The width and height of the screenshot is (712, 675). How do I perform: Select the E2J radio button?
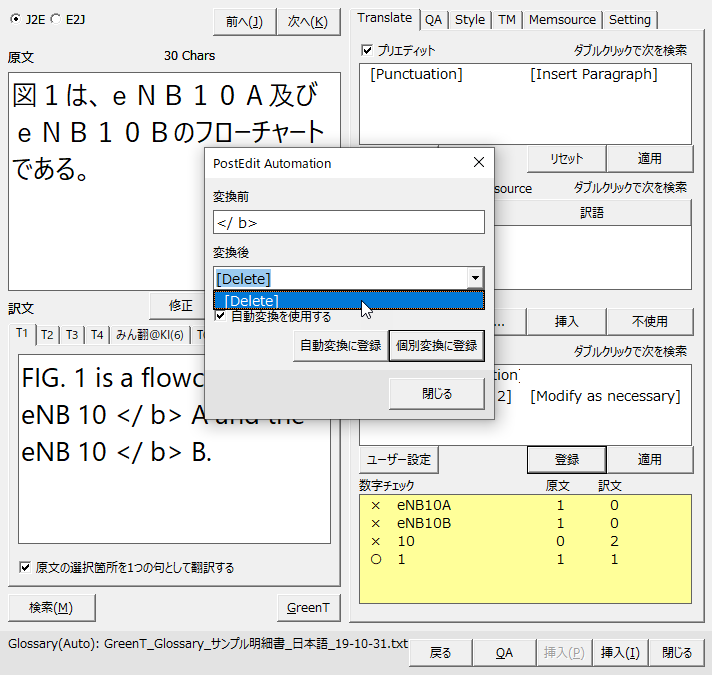[54, 19]
